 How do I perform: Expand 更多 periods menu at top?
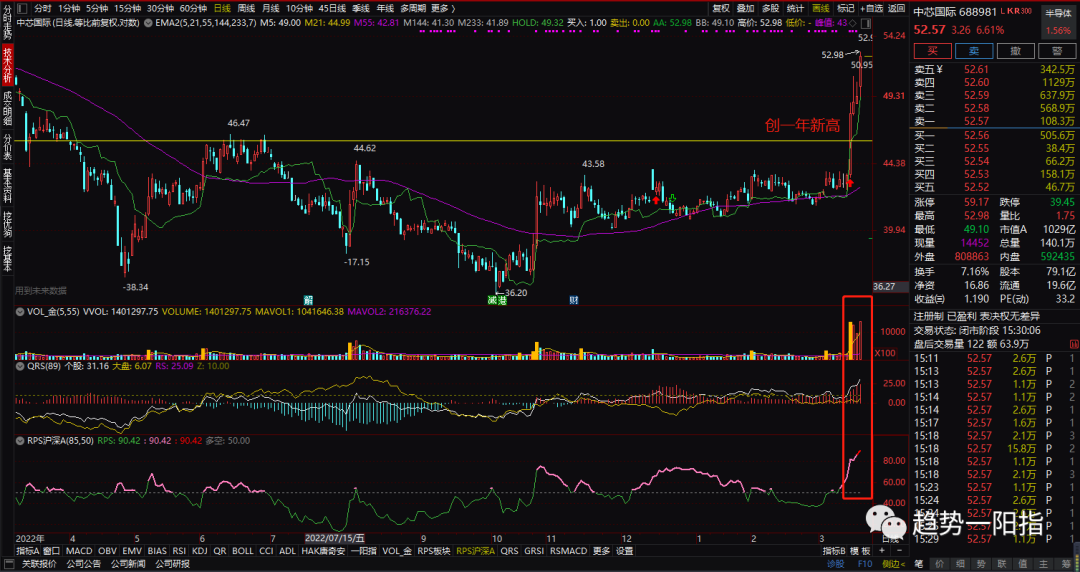tap(443, 8)
